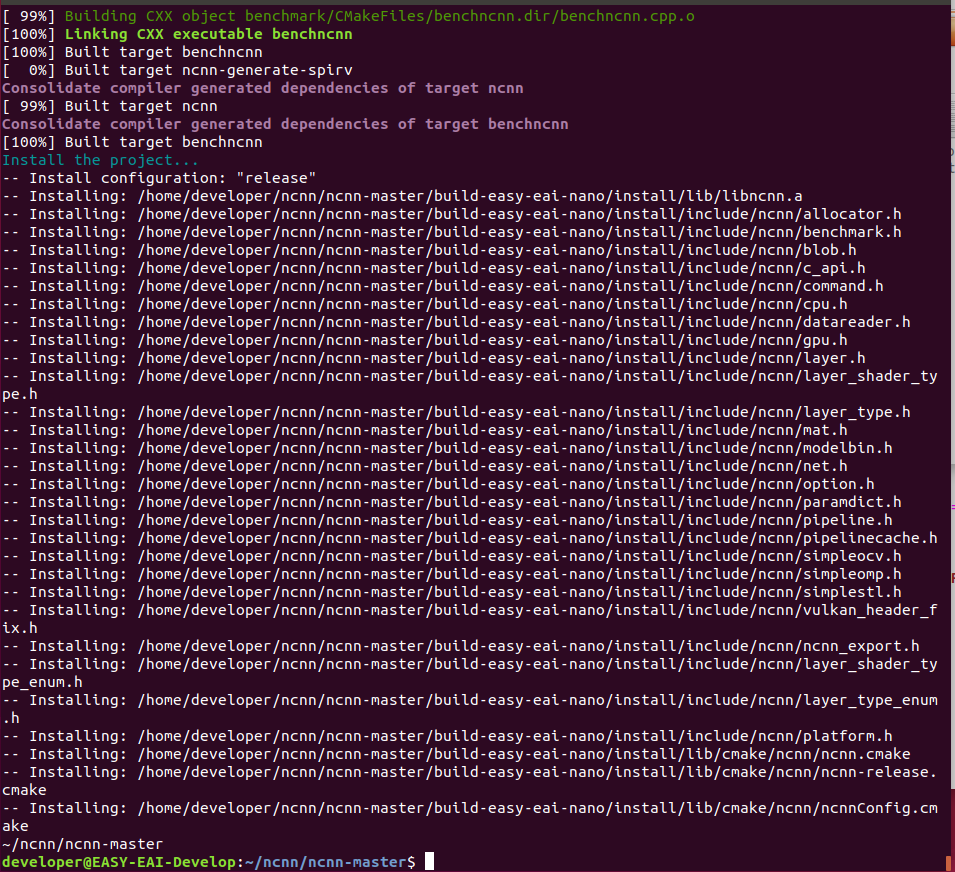This screenshot has width=955, height=872.
Task: Click the 'Building CXX object benchmark' line
Action: click(348, 16)
